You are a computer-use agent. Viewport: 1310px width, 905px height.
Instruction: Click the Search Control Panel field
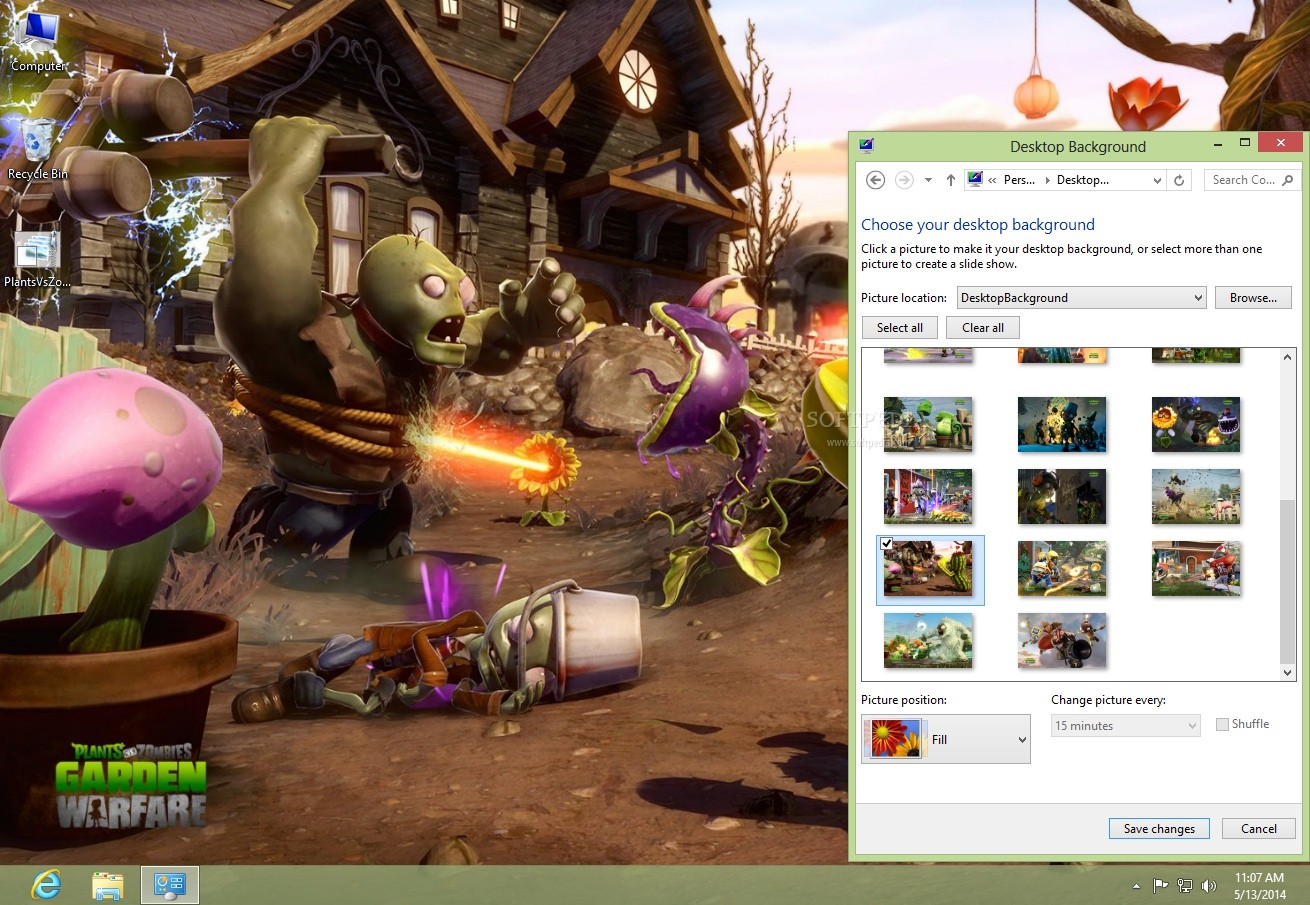pos(1251,180)
